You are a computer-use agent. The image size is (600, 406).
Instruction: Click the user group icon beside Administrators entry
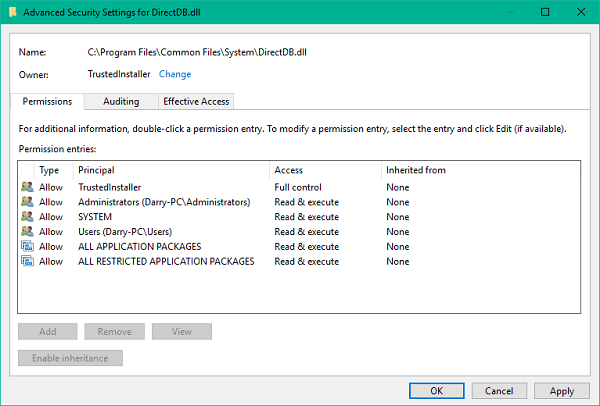click(27, 202)
